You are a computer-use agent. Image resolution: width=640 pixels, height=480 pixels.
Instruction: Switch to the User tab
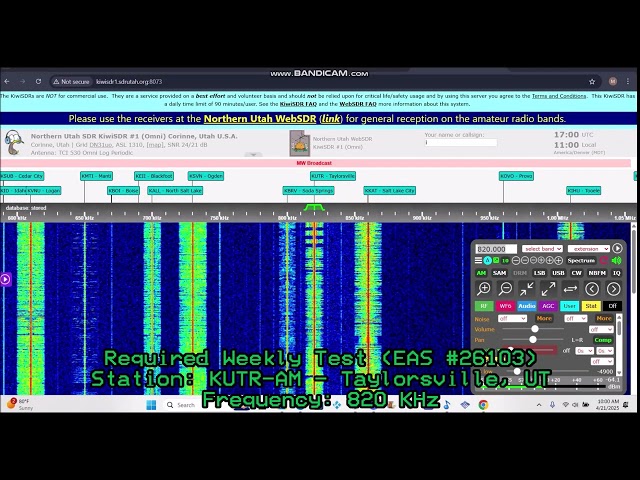(569, 306)
